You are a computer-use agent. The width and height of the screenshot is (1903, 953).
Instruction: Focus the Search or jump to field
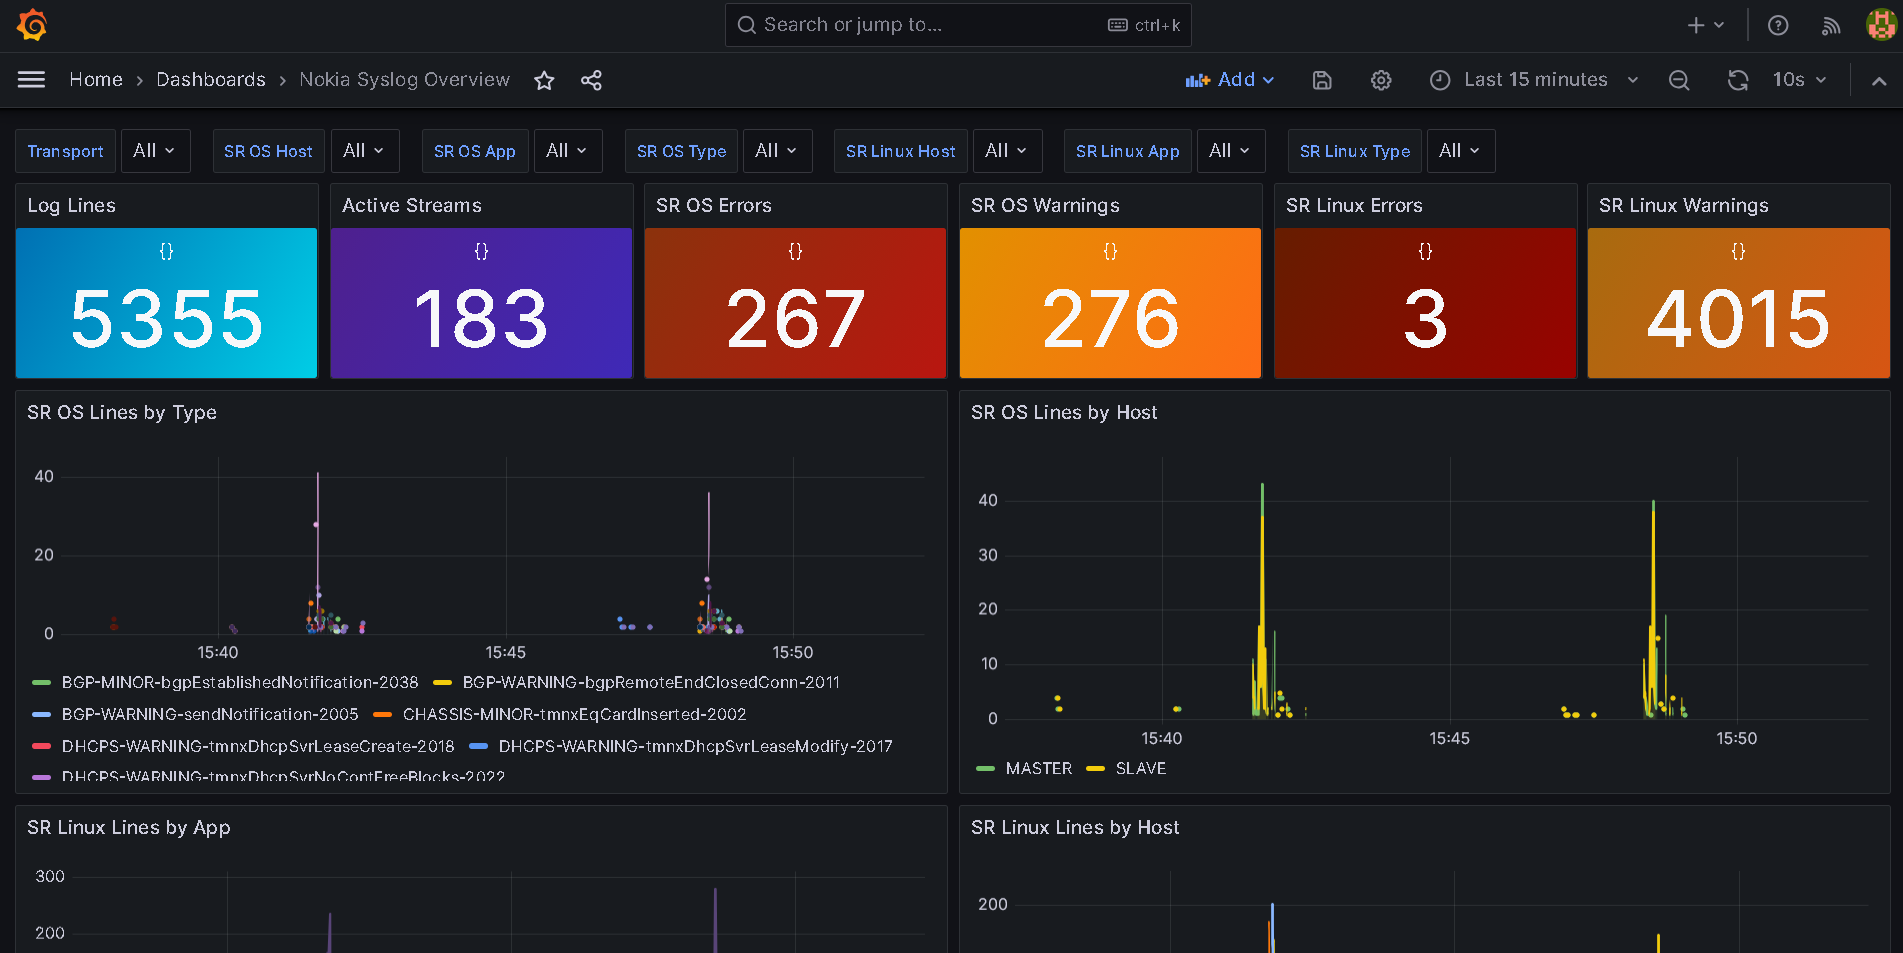[x=958, y=25]
